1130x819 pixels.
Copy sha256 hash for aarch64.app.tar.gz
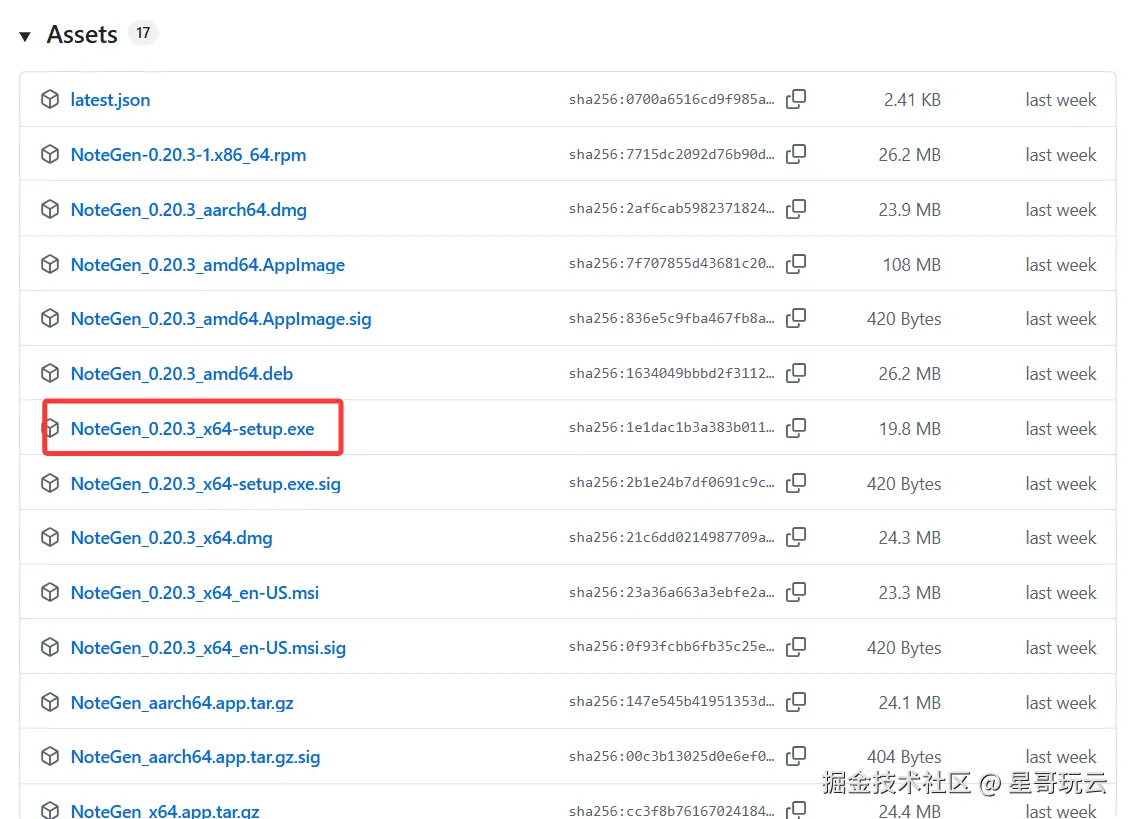click(796, 701)
